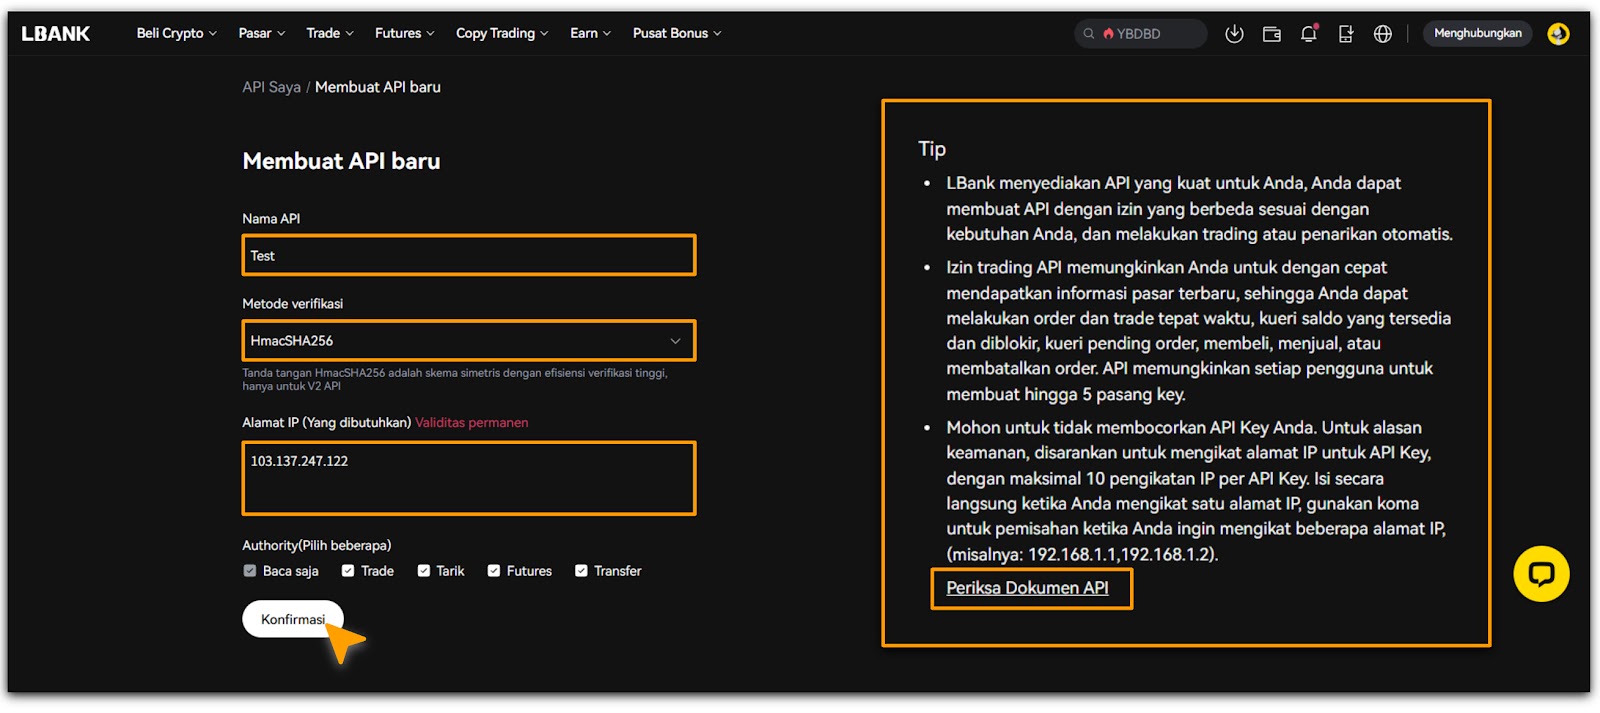Open the notifications bell
This screenshot has height=713, width=1600.
click(1308, 34)
